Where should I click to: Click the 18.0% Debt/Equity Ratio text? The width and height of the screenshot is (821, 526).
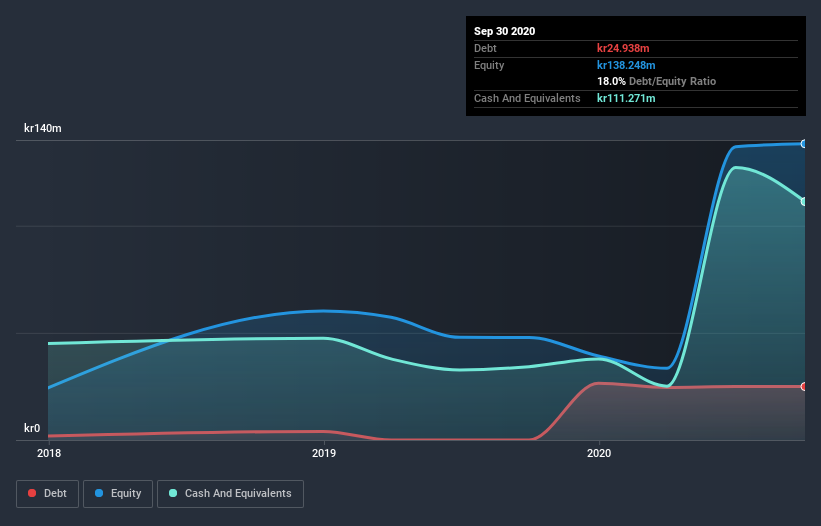click(x=656, y=81)
